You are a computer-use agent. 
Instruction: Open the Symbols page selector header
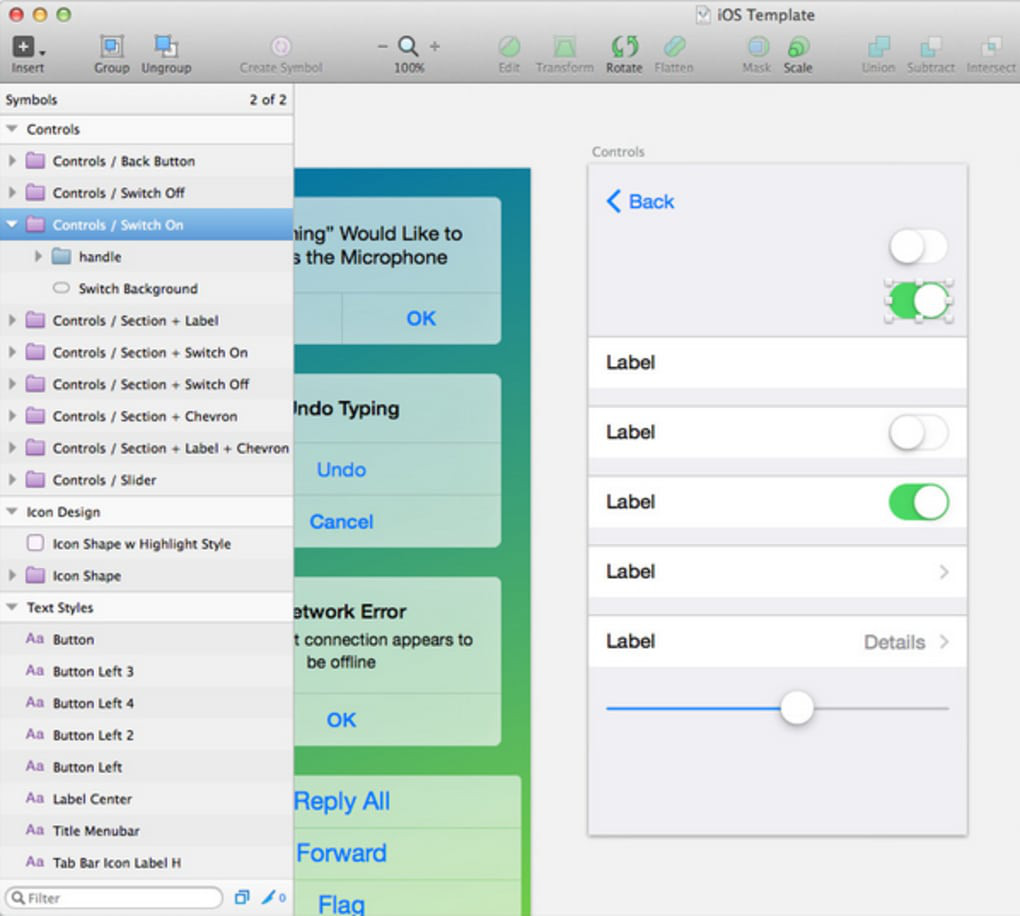(x=146, y=100)
